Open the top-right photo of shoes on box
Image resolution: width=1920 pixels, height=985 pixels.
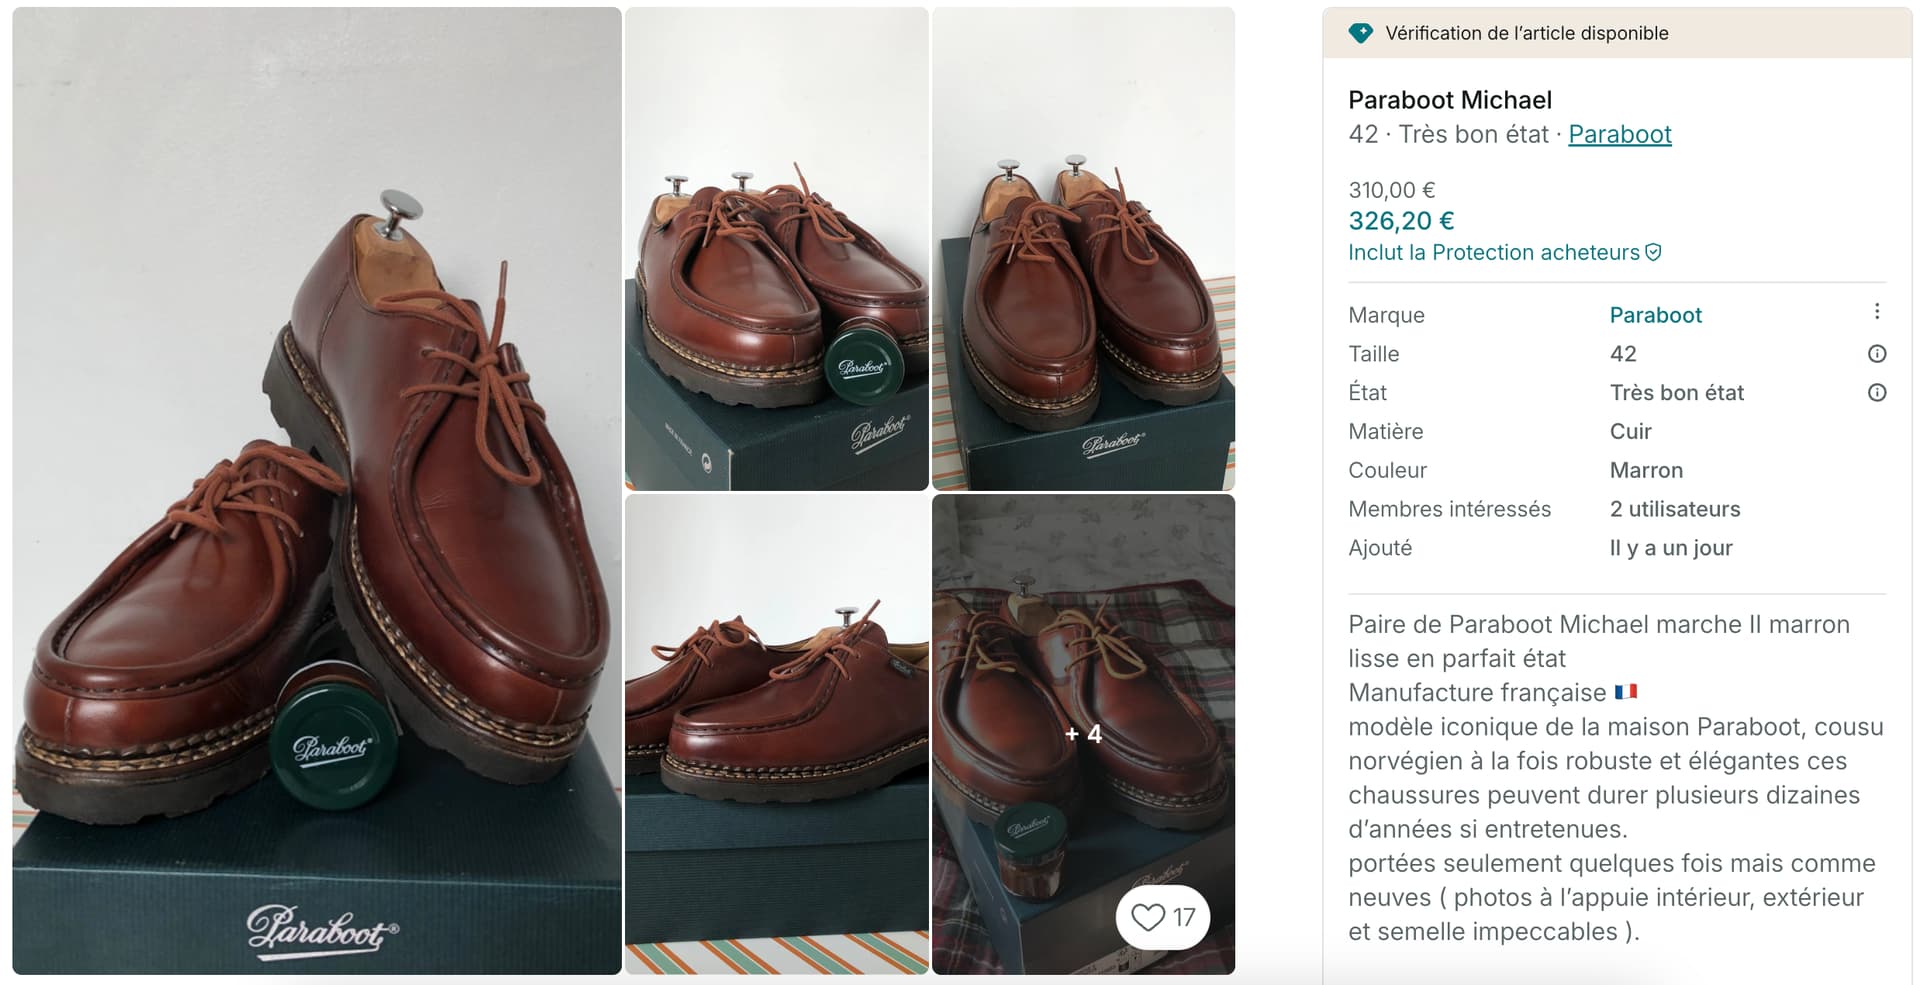tap(1083, 249)
